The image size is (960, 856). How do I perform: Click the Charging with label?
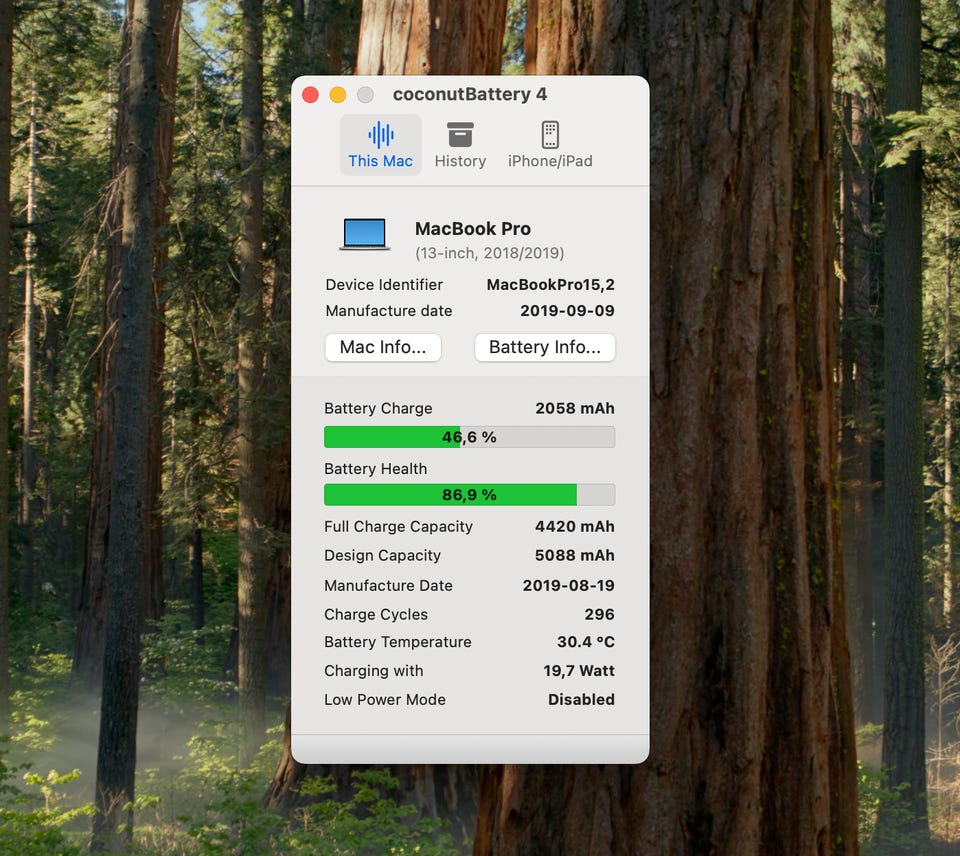373,671
